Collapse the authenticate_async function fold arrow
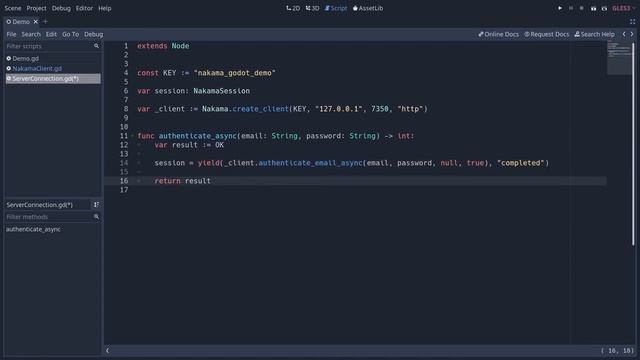Viewport: 640px width, 360px height. pos(132,136)
